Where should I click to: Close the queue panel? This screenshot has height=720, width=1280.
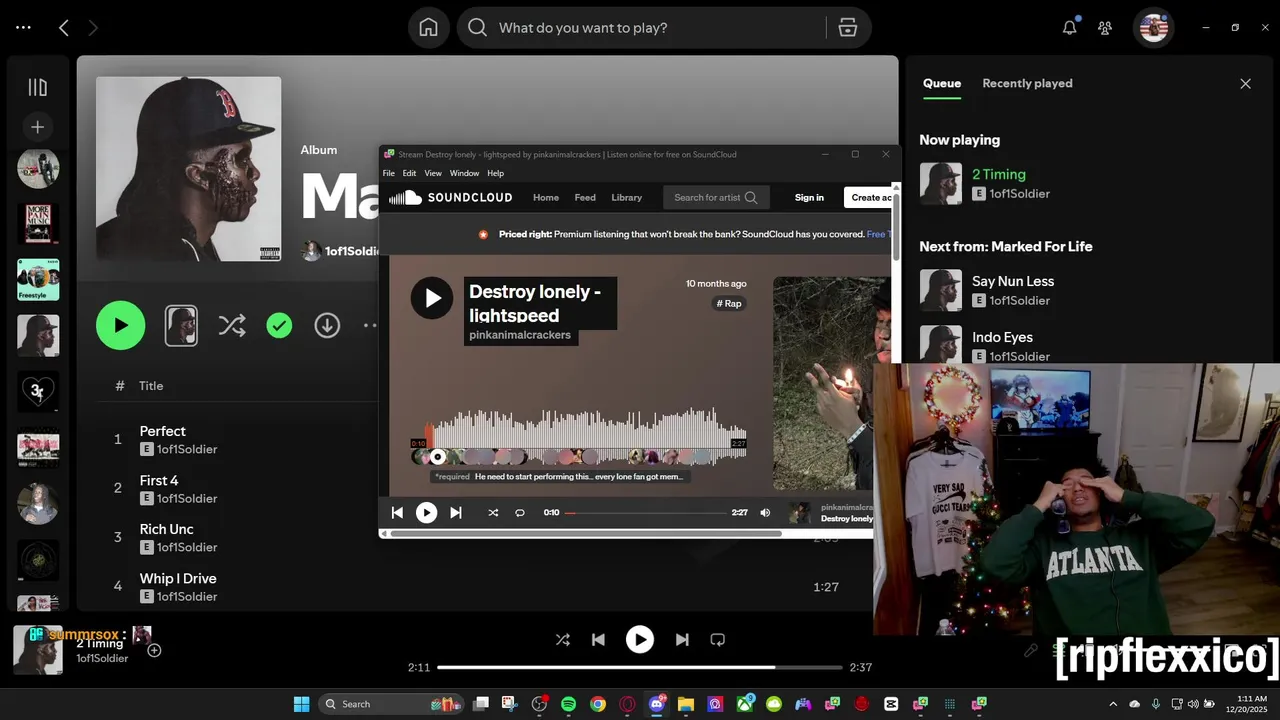pos(1245,84)
